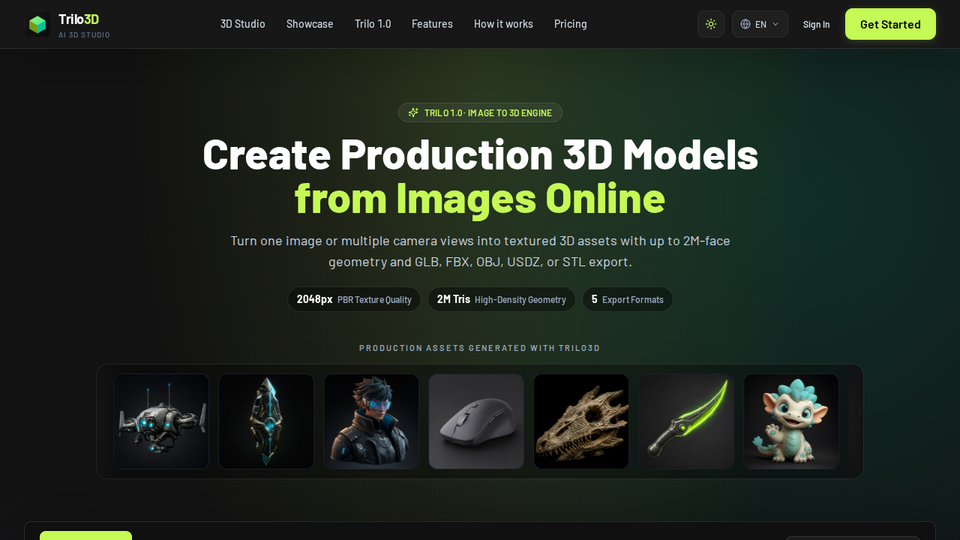Toggle the light/dark theme sun icon
The height and width of the screenshot is (540, 960).
pyautogui.click(x=711, y=24)
